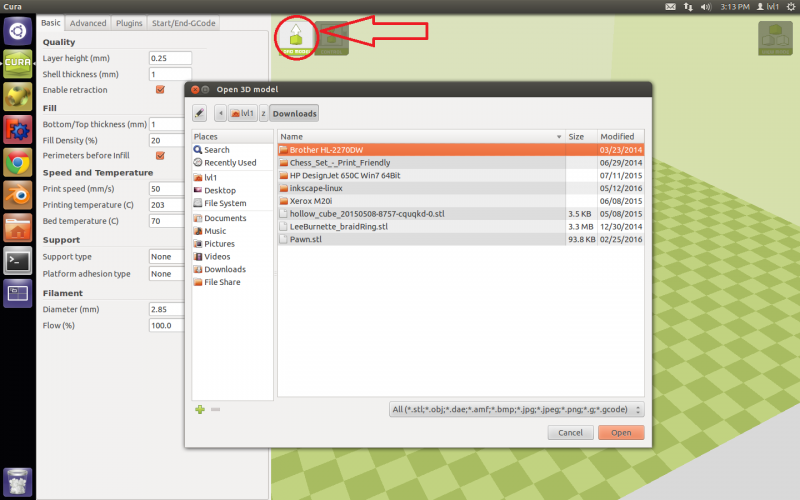Select the Pawn.stl file

pos(461,239)
